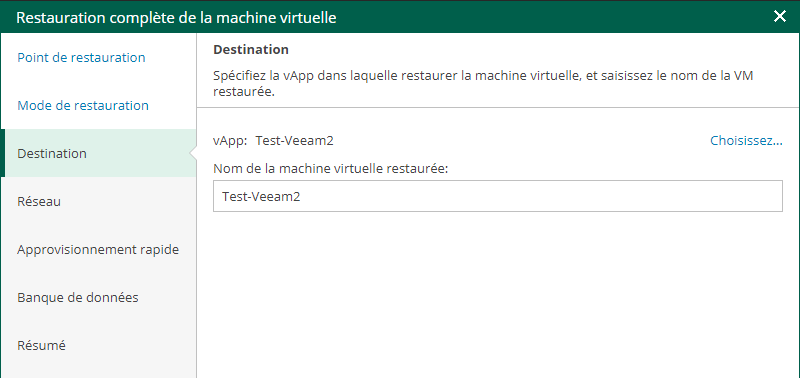Switch to Banque de données step
The width and height of the screenshot is (800, 378).
pyautogui.click(x=78, y=297)
